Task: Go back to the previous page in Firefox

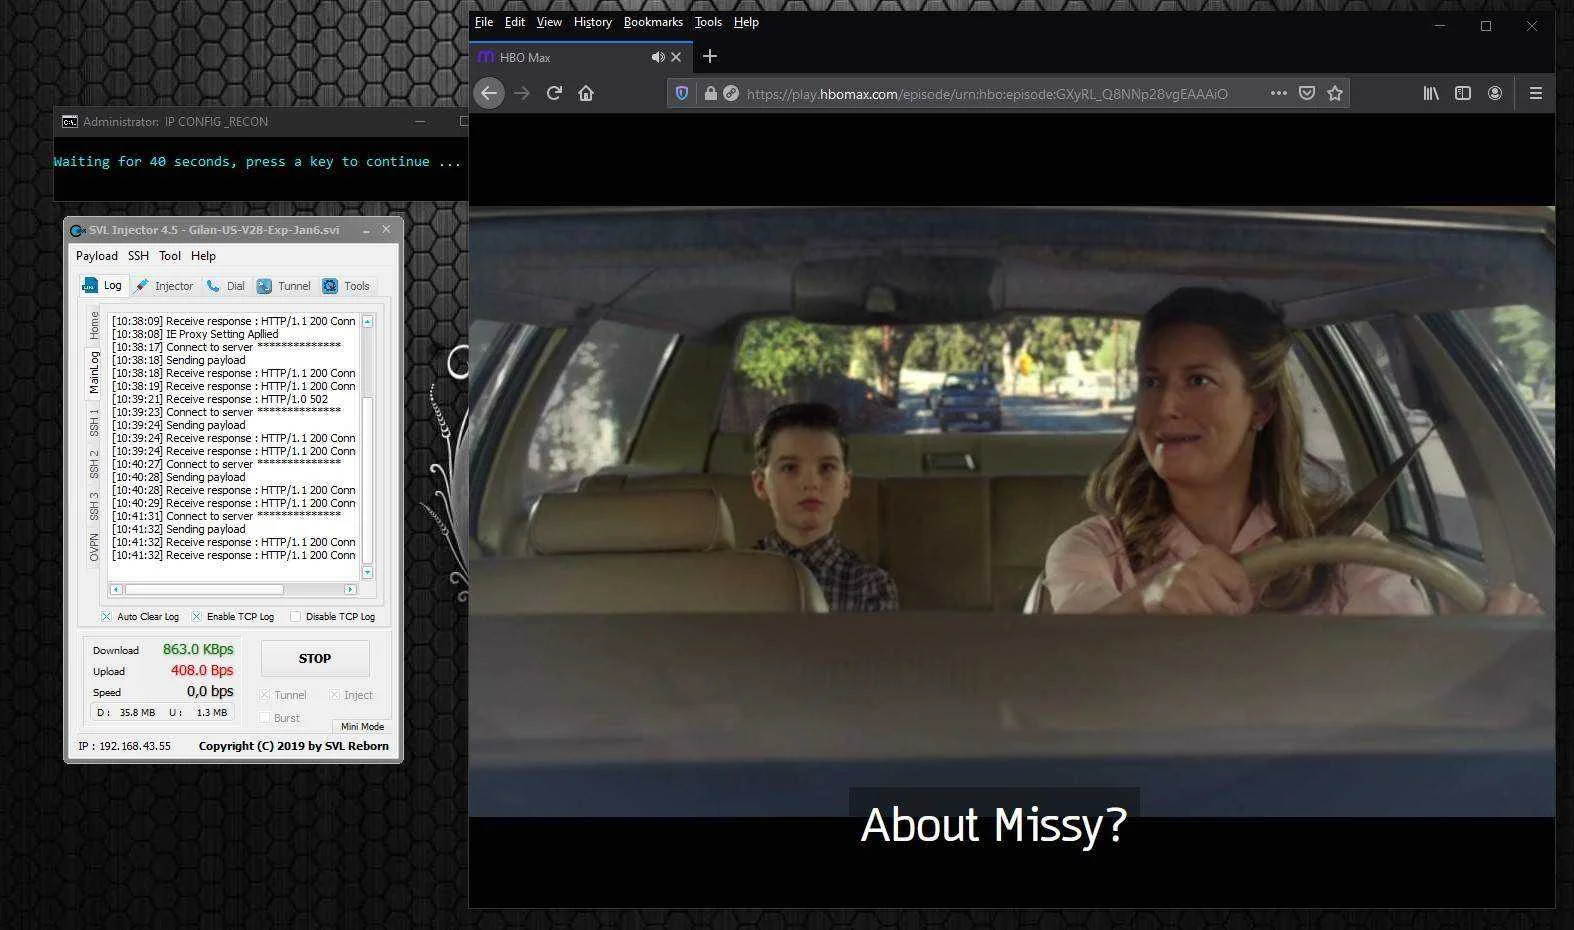Action: [x=488, y=93]
